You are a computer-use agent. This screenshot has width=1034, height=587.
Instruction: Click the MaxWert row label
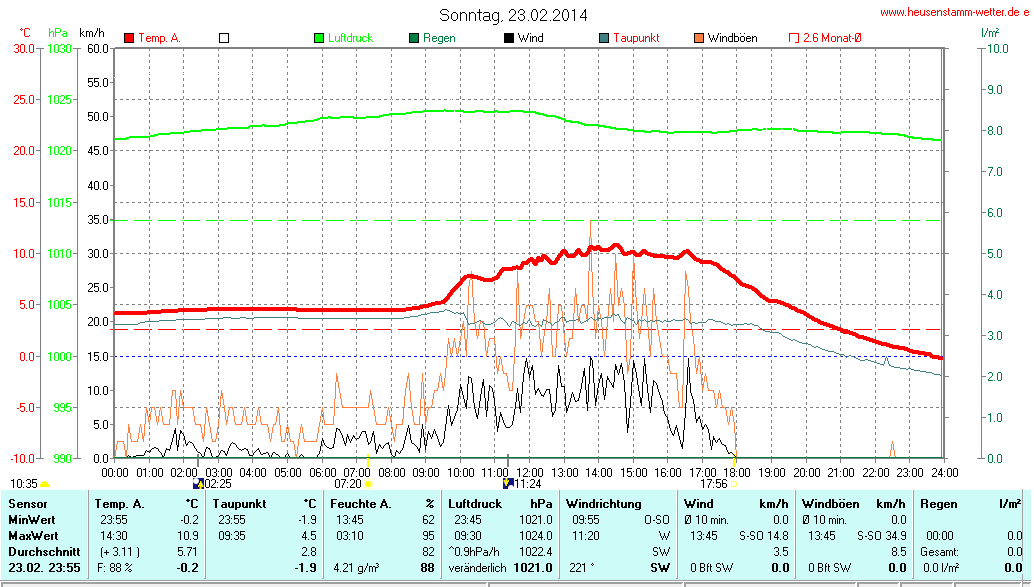[33, 536]
